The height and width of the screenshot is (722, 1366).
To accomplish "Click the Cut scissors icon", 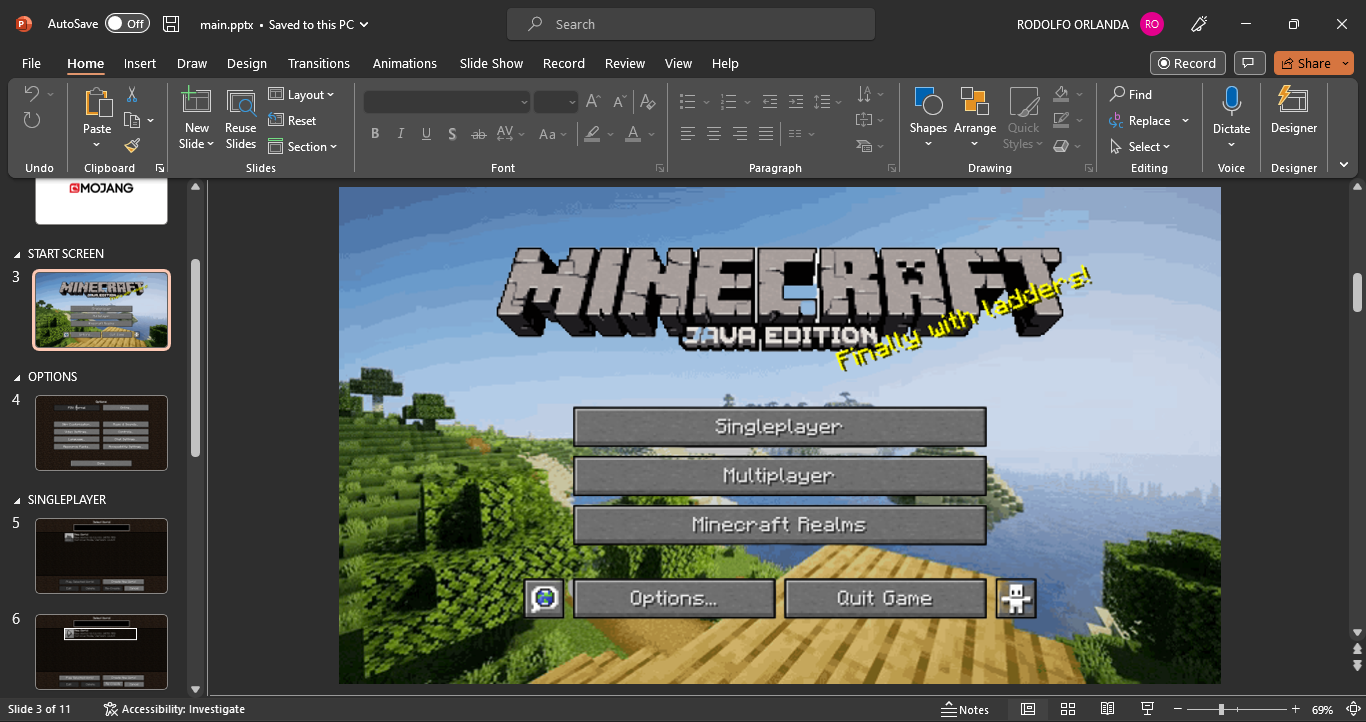I will click(131, 95).
